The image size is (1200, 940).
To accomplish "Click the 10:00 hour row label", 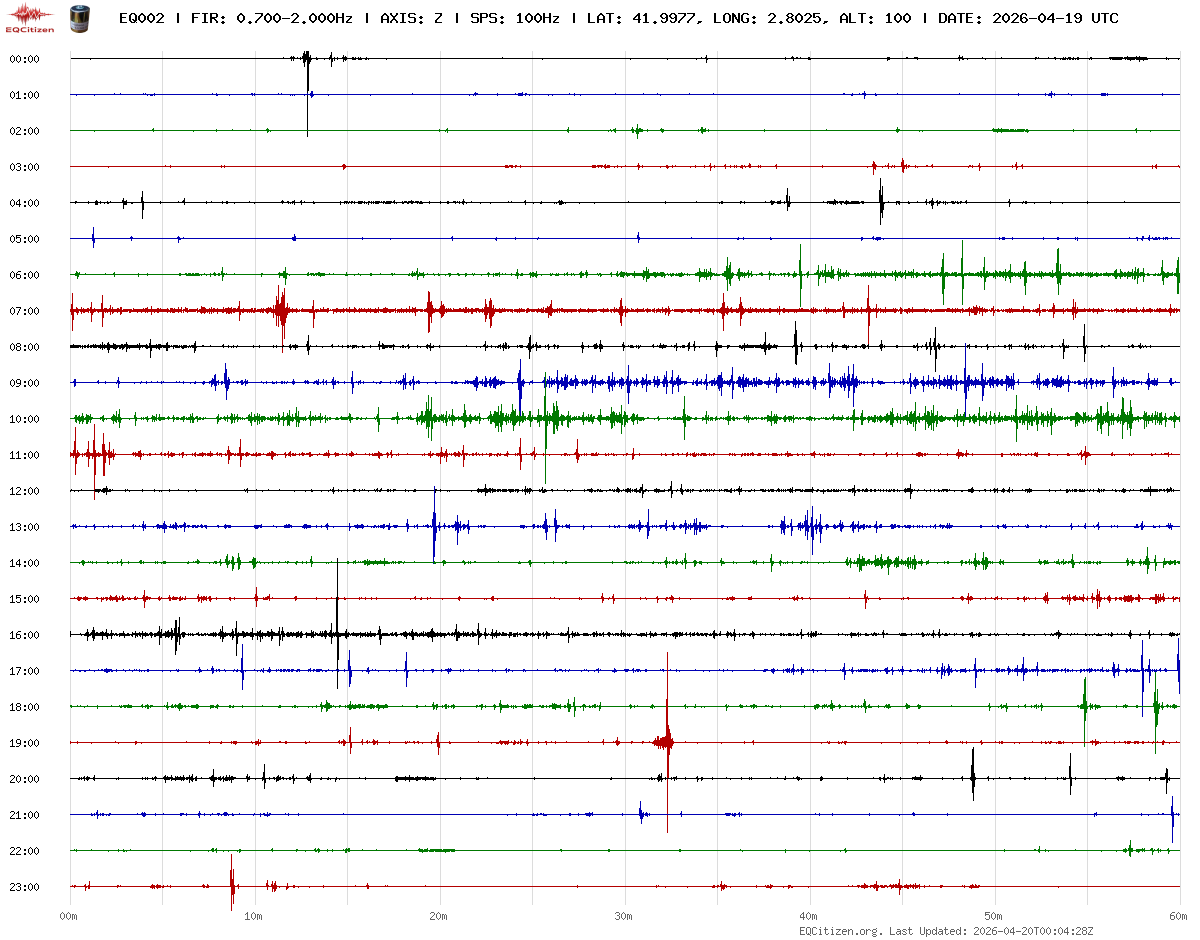I will point(24,419).
